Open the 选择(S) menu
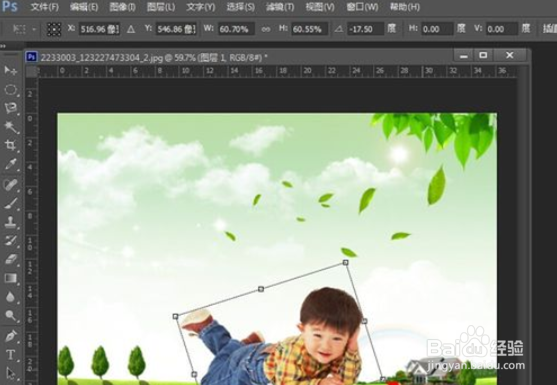557x385 pixels. point(240,7)
